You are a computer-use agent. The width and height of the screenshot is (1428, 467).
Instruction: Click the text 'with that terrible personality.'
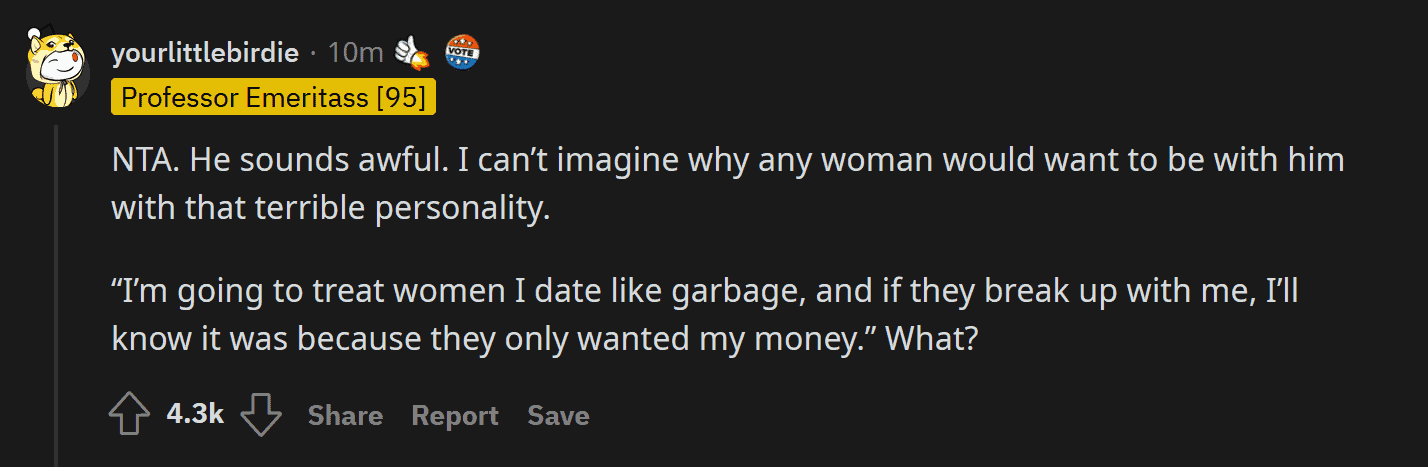tap(331, 207)
